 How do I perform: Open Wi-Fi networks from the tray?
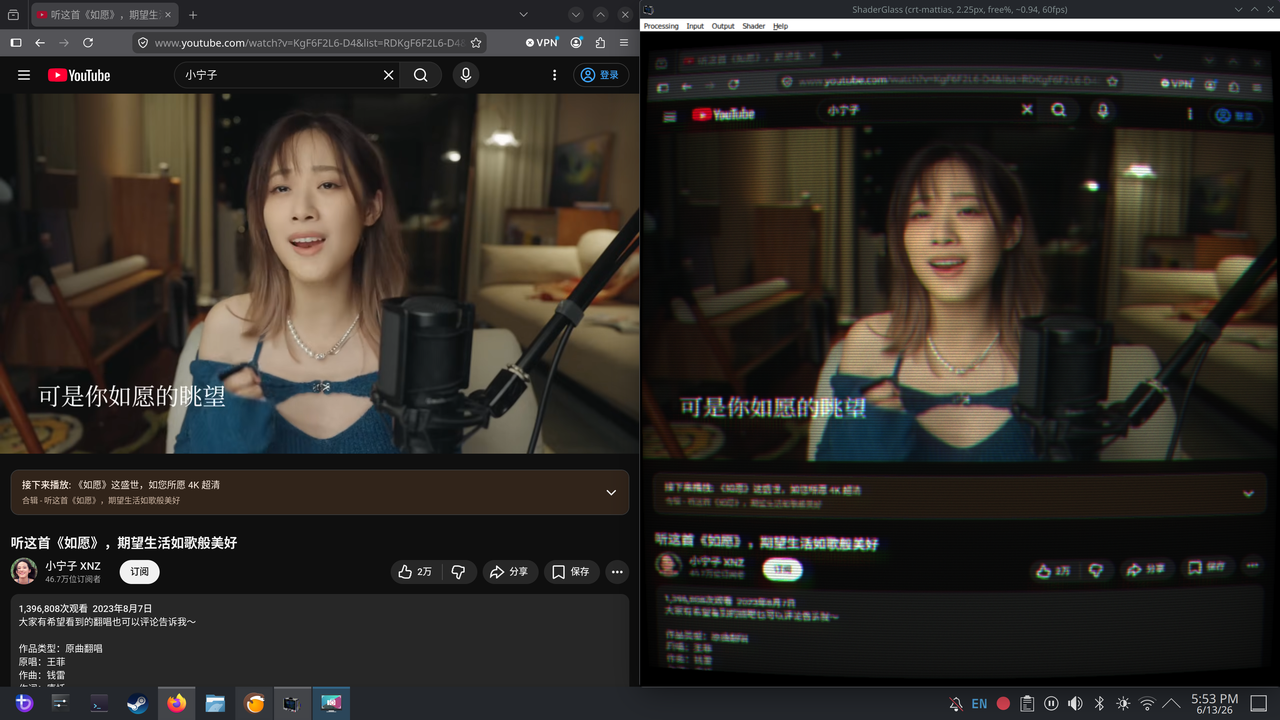(x=1147, y=703)
